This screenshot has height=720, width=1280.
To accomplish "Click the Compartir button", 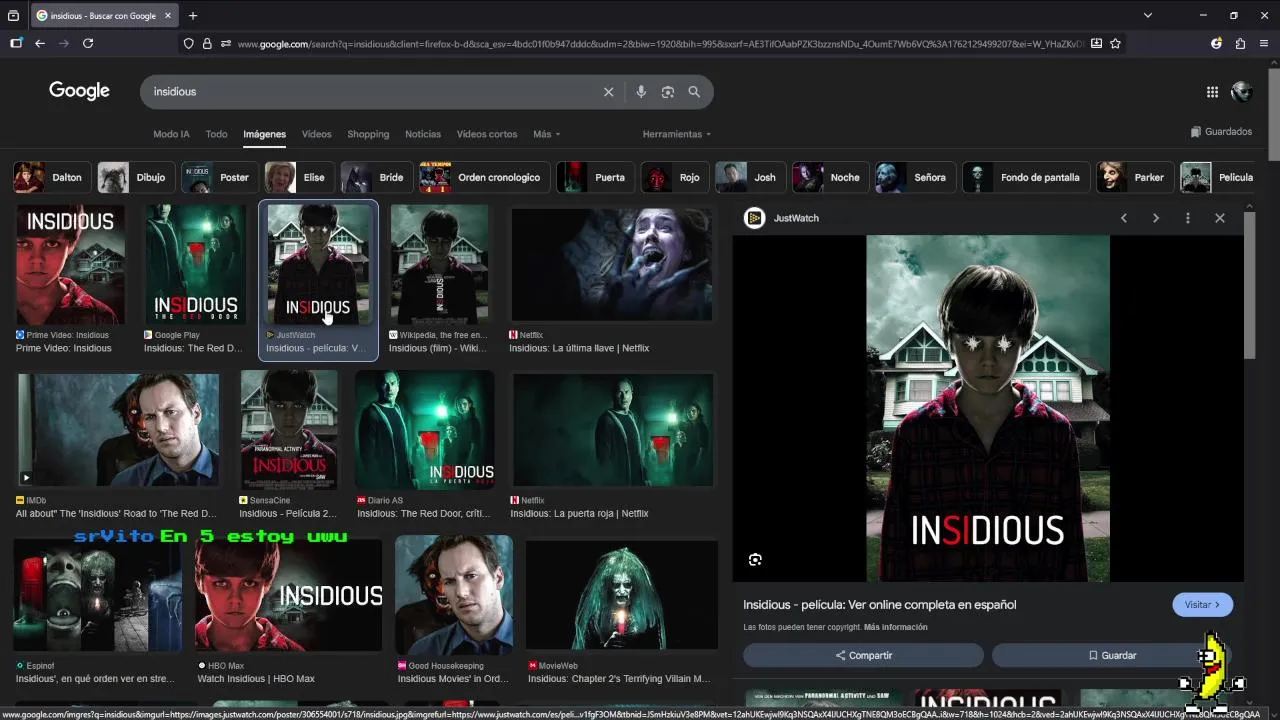I will pos(863,656).
